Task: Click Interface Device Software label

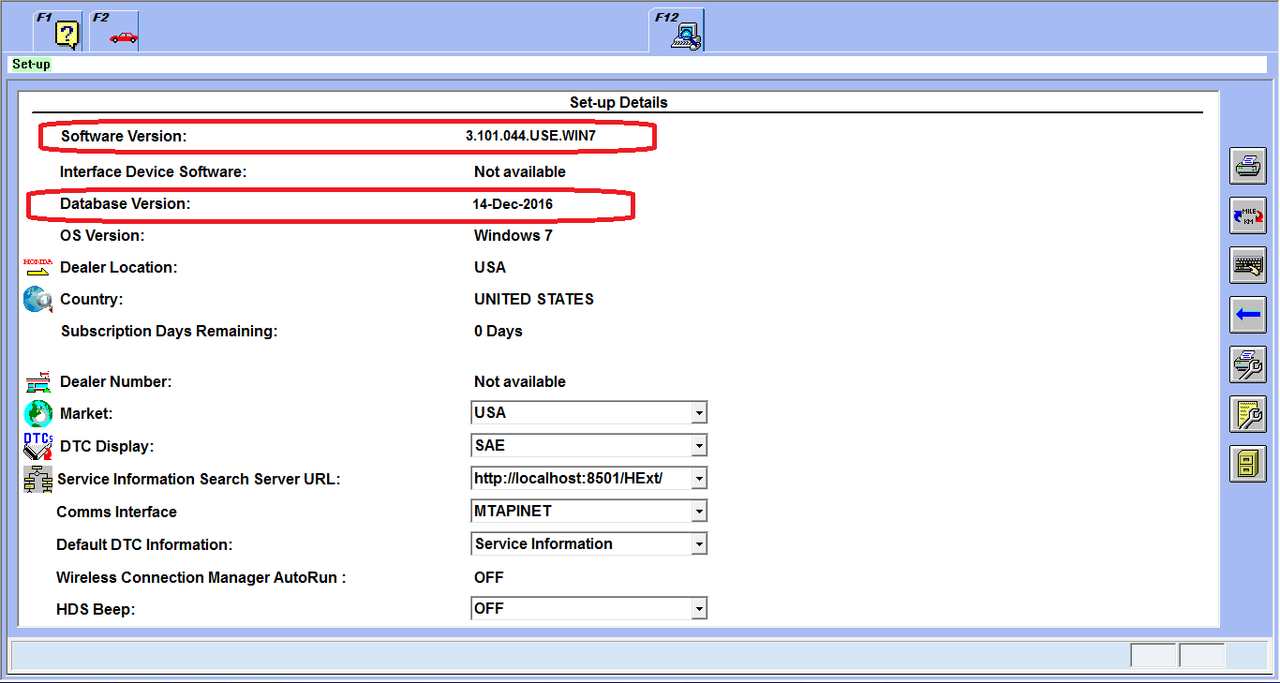Action: [x=153, y=172]
